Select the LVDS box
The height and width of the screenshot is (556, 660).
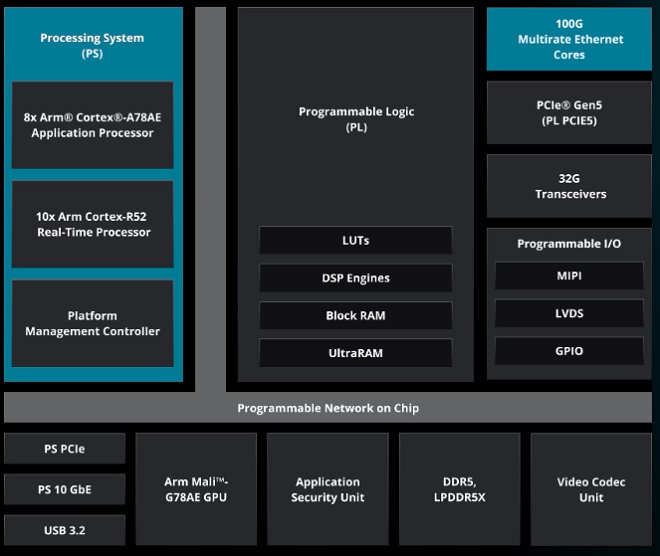[569, 313]
